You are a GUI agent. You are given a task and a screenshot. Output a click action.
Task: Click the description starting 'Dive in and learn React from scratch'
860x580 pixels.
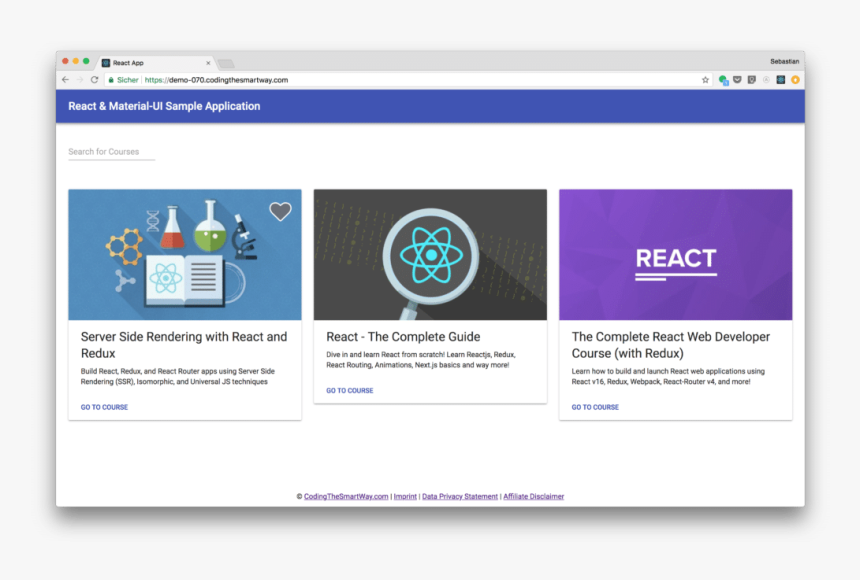(x=421, y=360)
